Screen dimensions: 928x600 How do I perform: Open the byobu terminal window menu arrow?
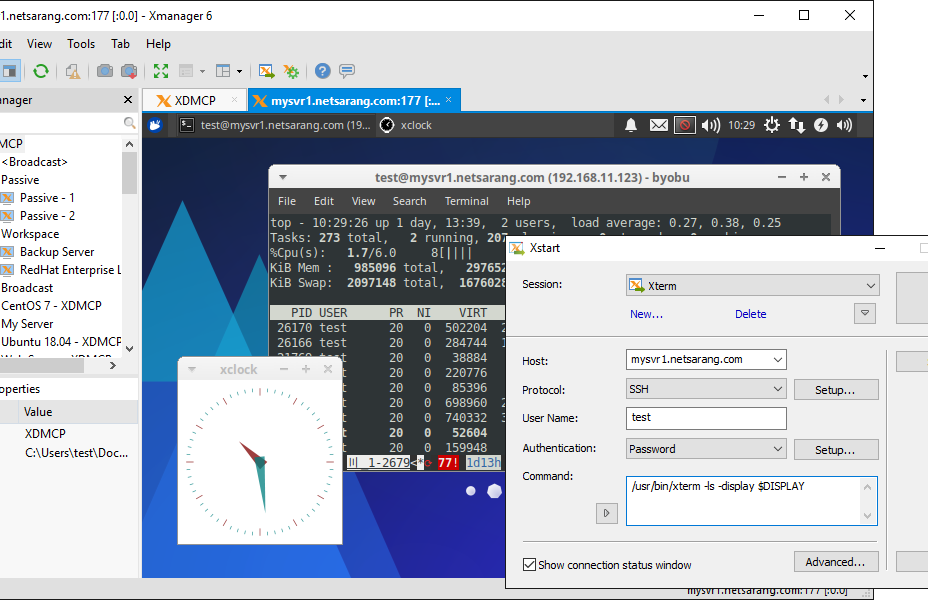tap(283, 177)
